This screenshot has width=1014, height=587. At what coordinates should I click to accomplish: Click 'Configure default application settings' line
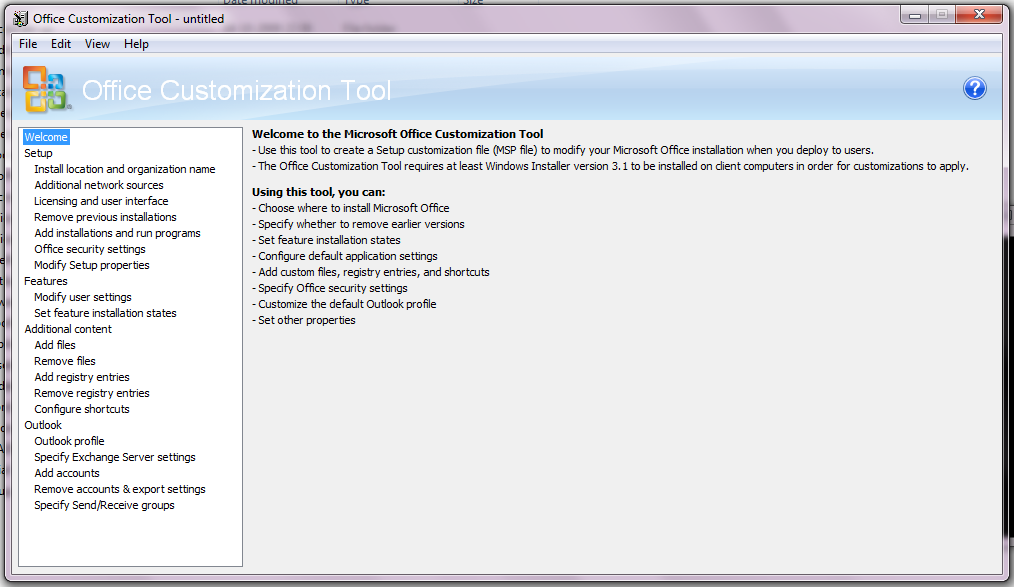point(345,256)
